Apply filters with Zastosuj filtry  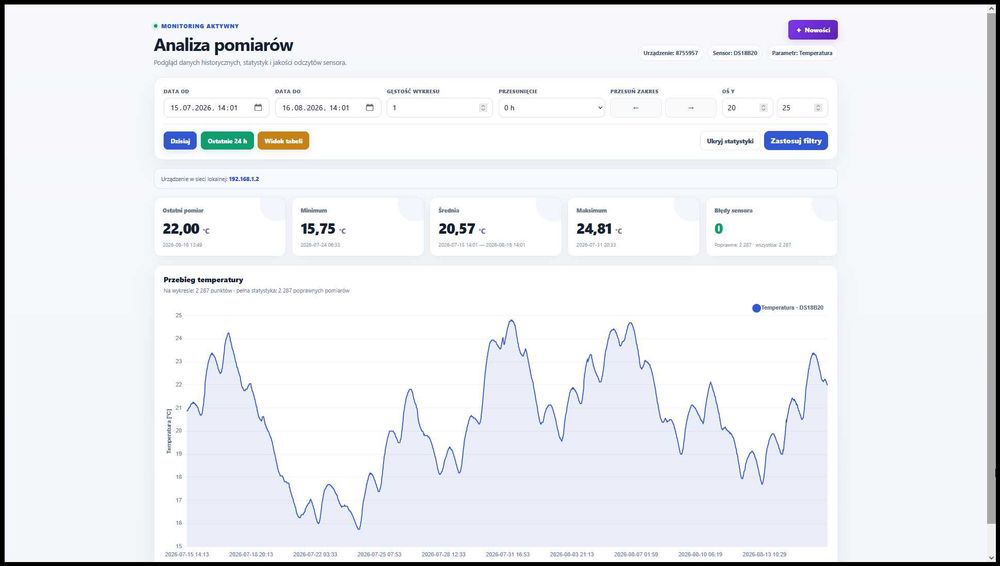[796, 141]
